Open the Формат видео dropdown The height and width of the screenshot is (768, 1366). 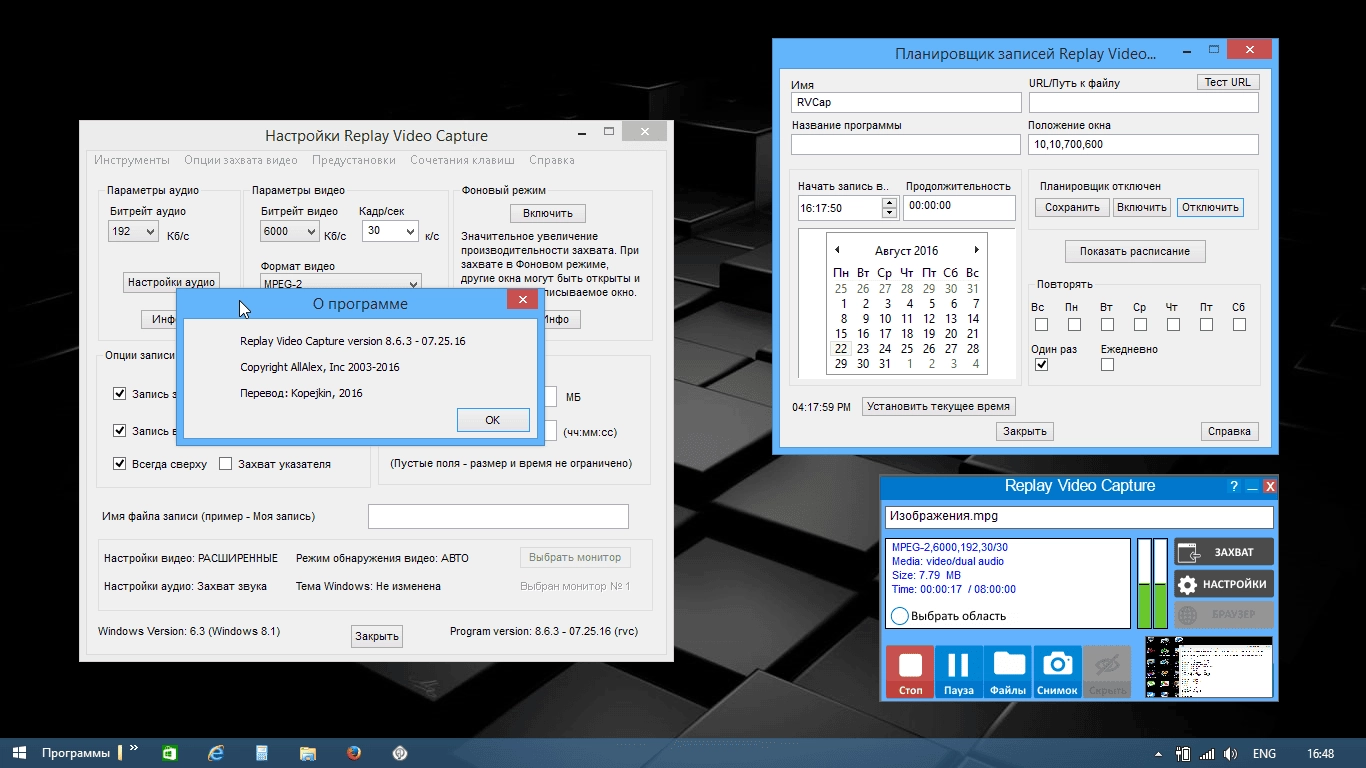340,282
